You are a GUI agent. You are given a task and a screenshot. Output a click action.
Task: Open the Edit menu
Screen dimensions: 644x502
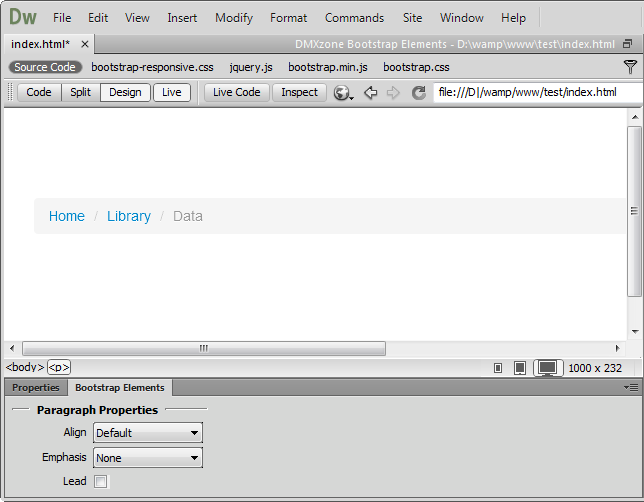click(98, 18)
